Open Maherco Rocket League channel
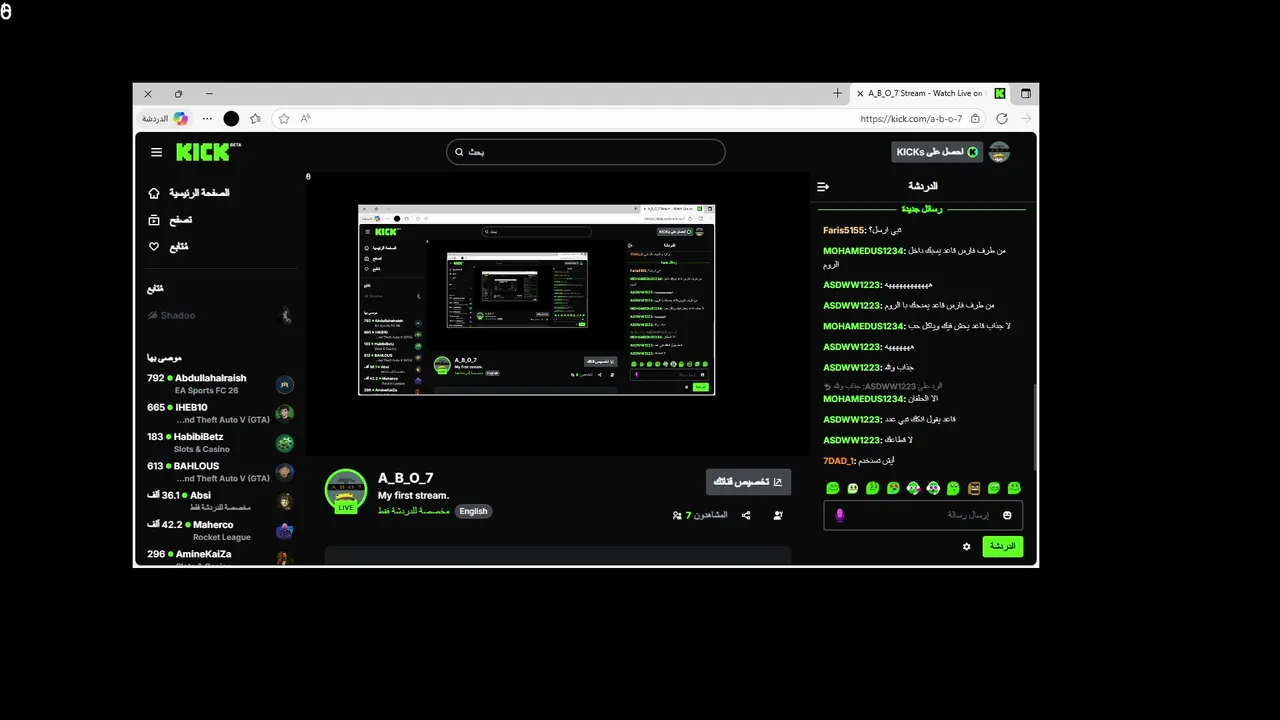Viewport: 1280px width, 720px height. [x=220, y=530]
